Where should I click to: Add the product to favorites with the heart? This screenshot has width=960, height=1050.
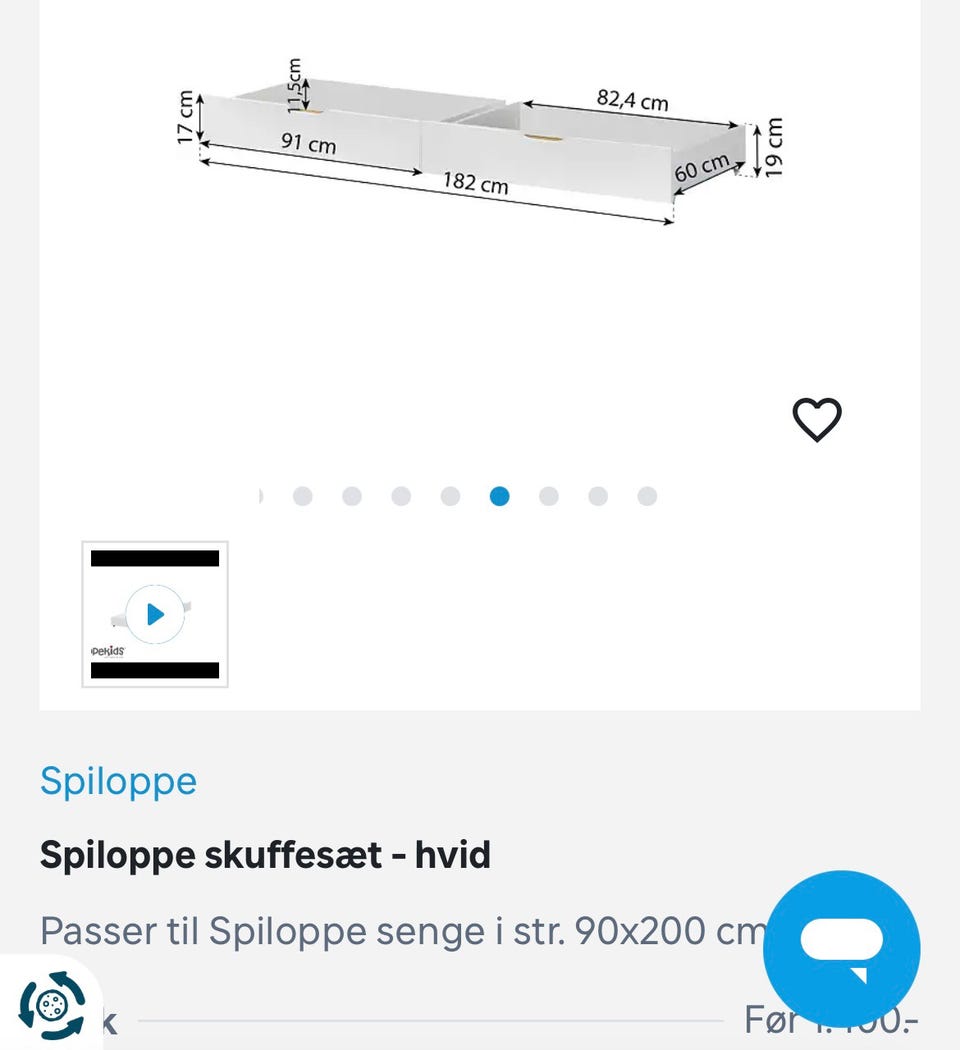point(817,420)
